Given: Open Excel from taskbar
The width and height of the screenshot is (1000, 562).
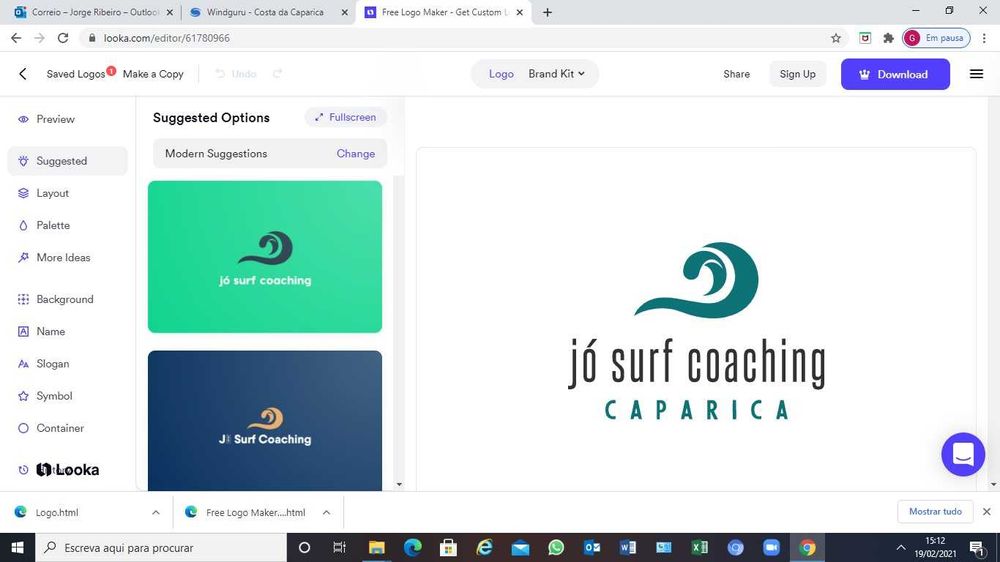Looking at the screenshot, I should pyautogui.click(x=700, y=547).
